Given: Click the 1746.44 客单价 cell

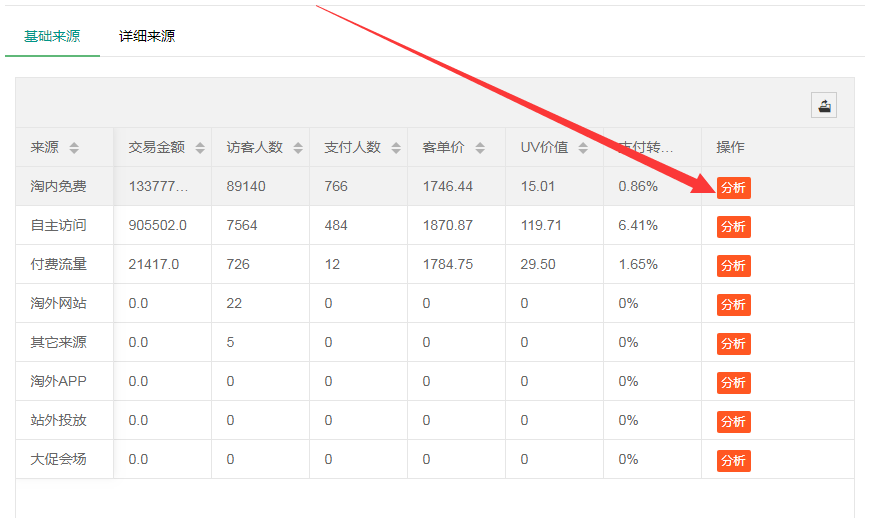Looking at the screenshot, I should [456, 186].
